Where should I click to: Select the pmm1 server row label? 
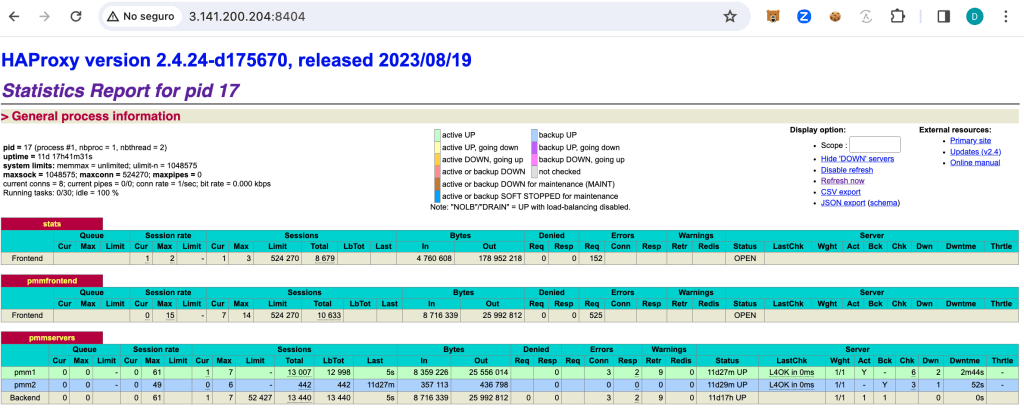pyautogui.click(x=24, y=371)
